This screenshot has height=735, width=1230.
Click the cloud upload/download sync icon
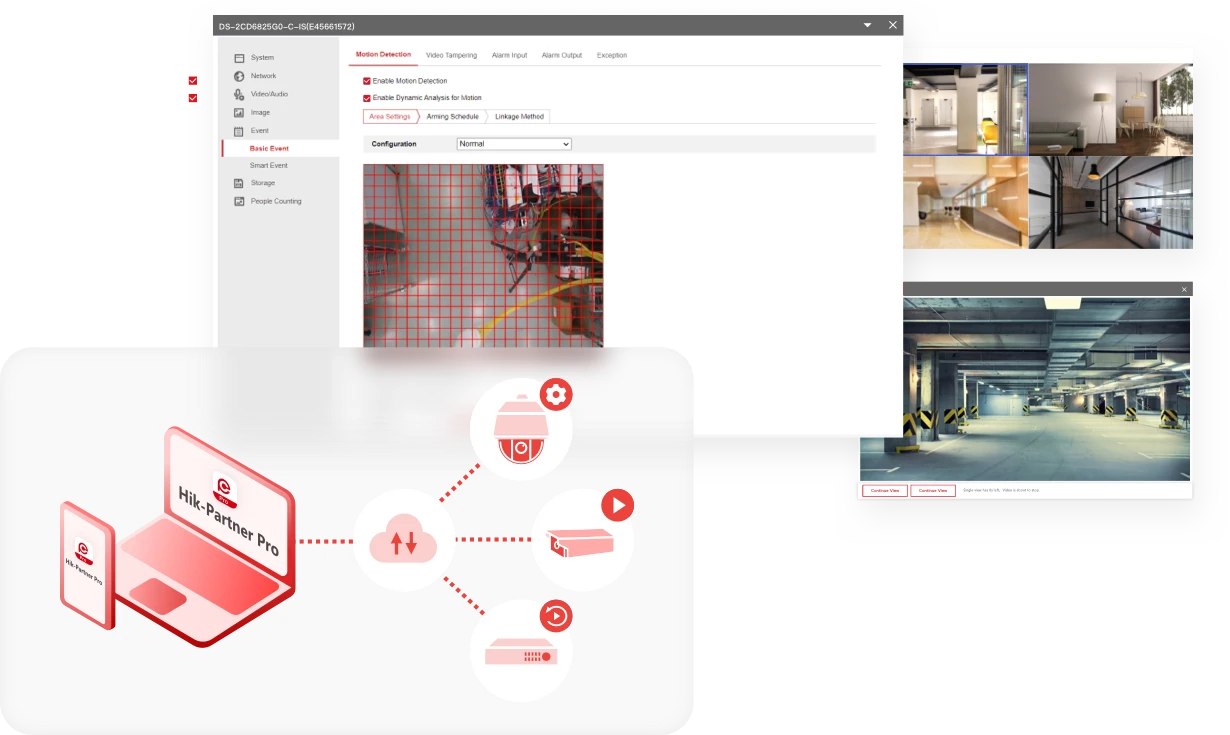tap(404, 542)
